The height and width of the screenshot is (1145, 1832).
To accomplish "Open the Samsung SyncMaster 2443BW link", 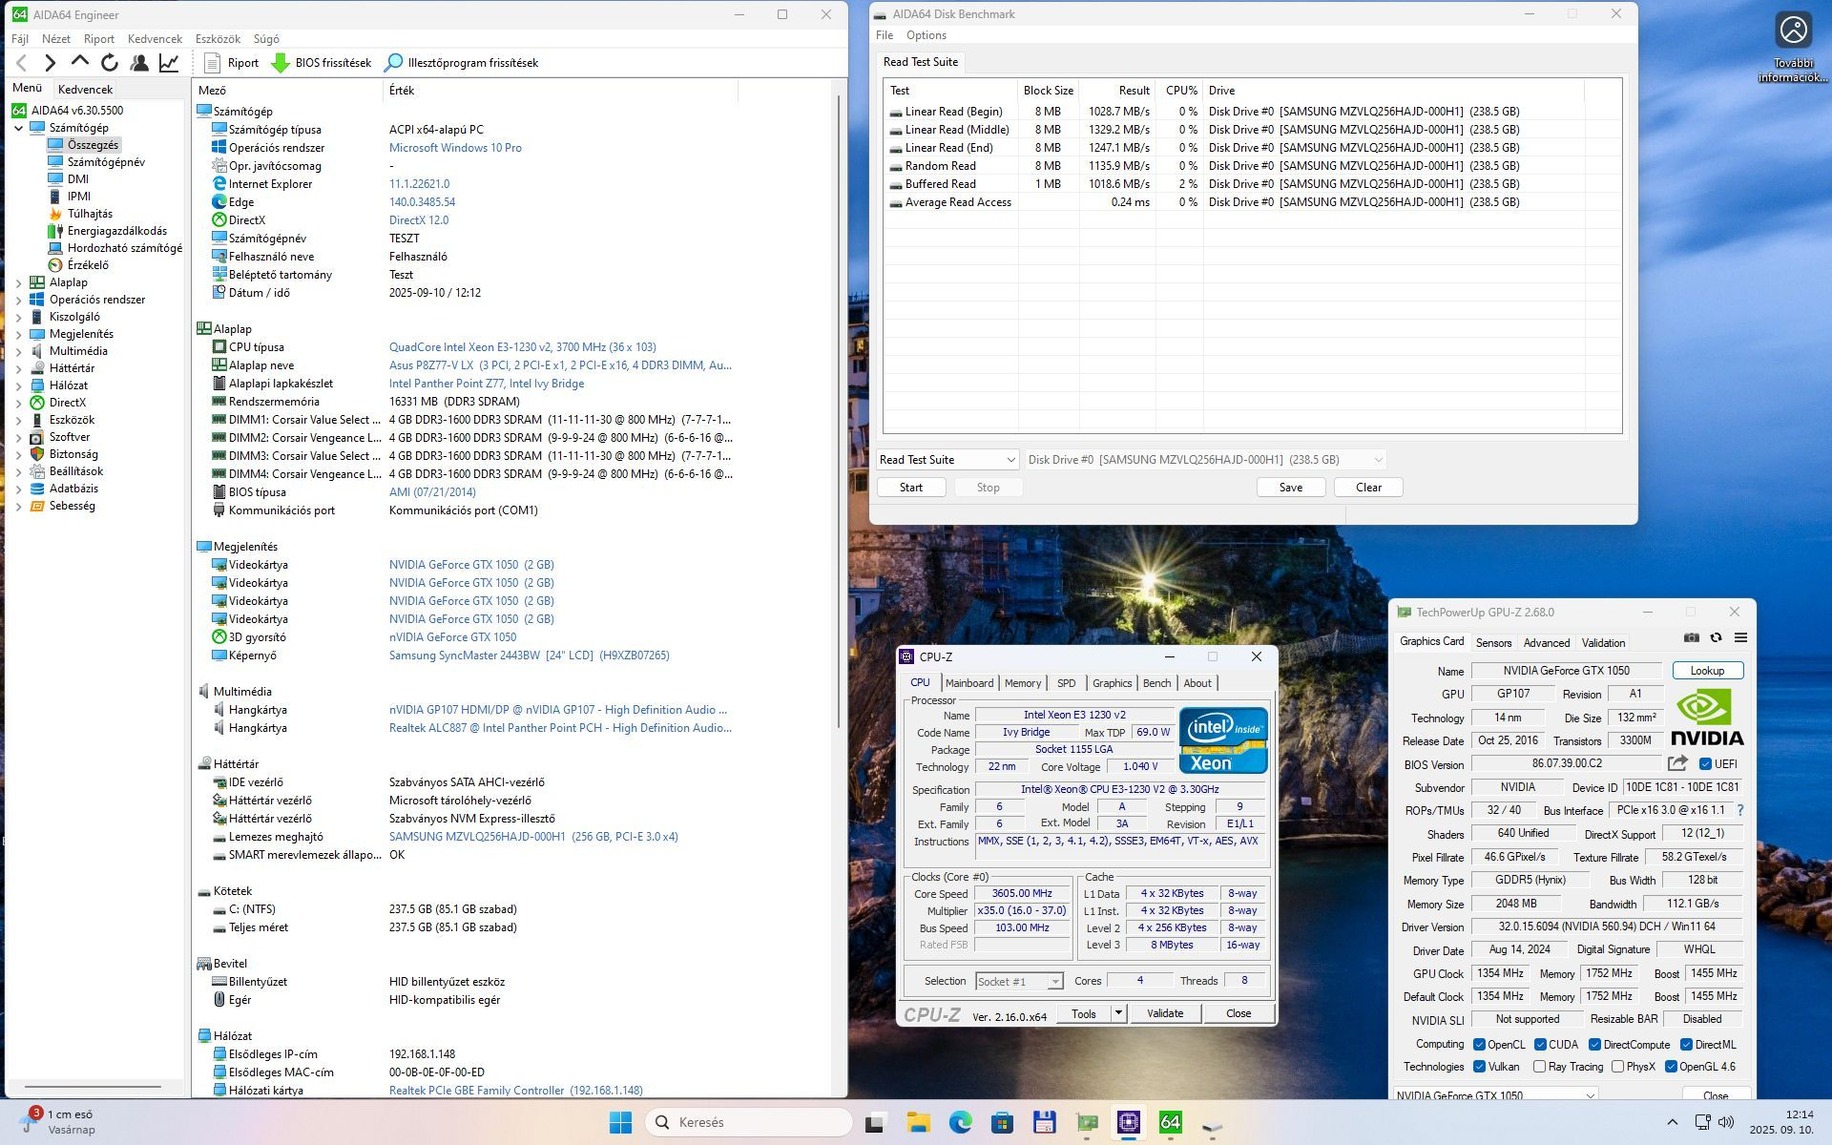I will [529, 656].
